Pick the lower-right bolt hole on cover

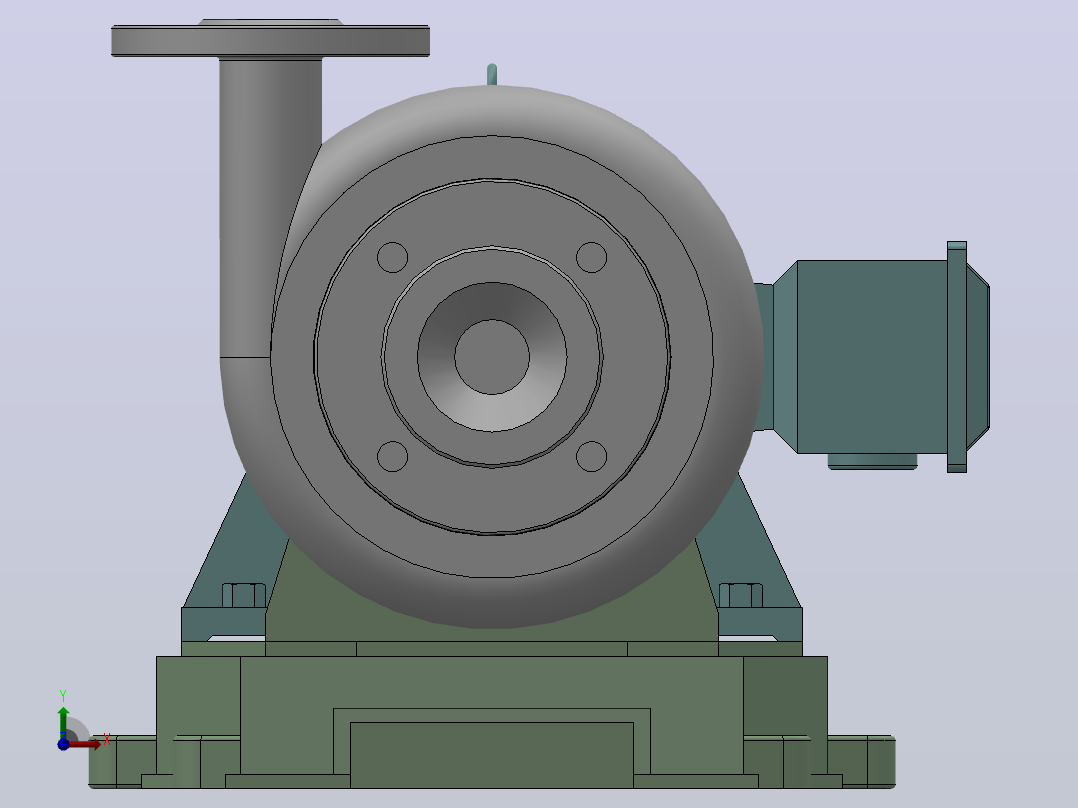[x=591, y=457]
